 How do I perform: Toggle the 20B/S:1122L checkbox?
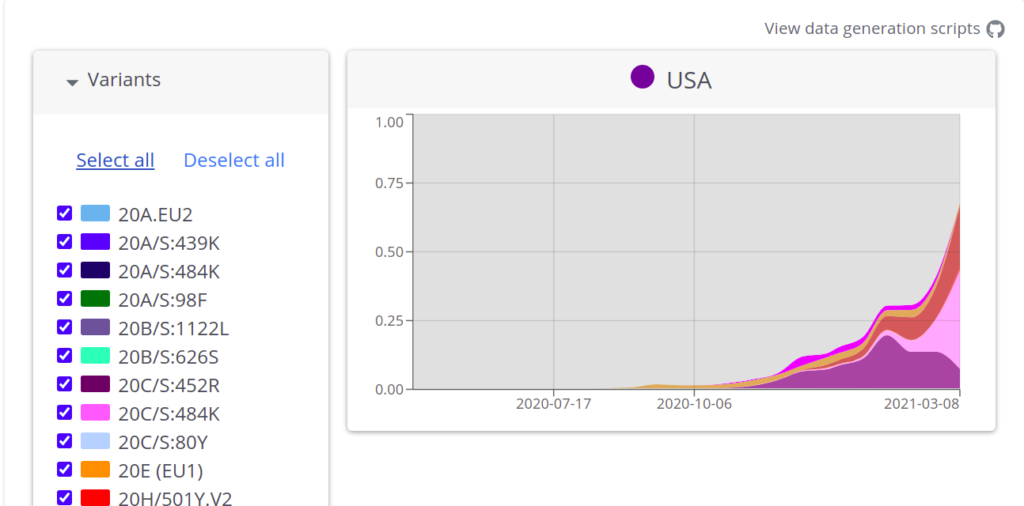click(65, 326)
